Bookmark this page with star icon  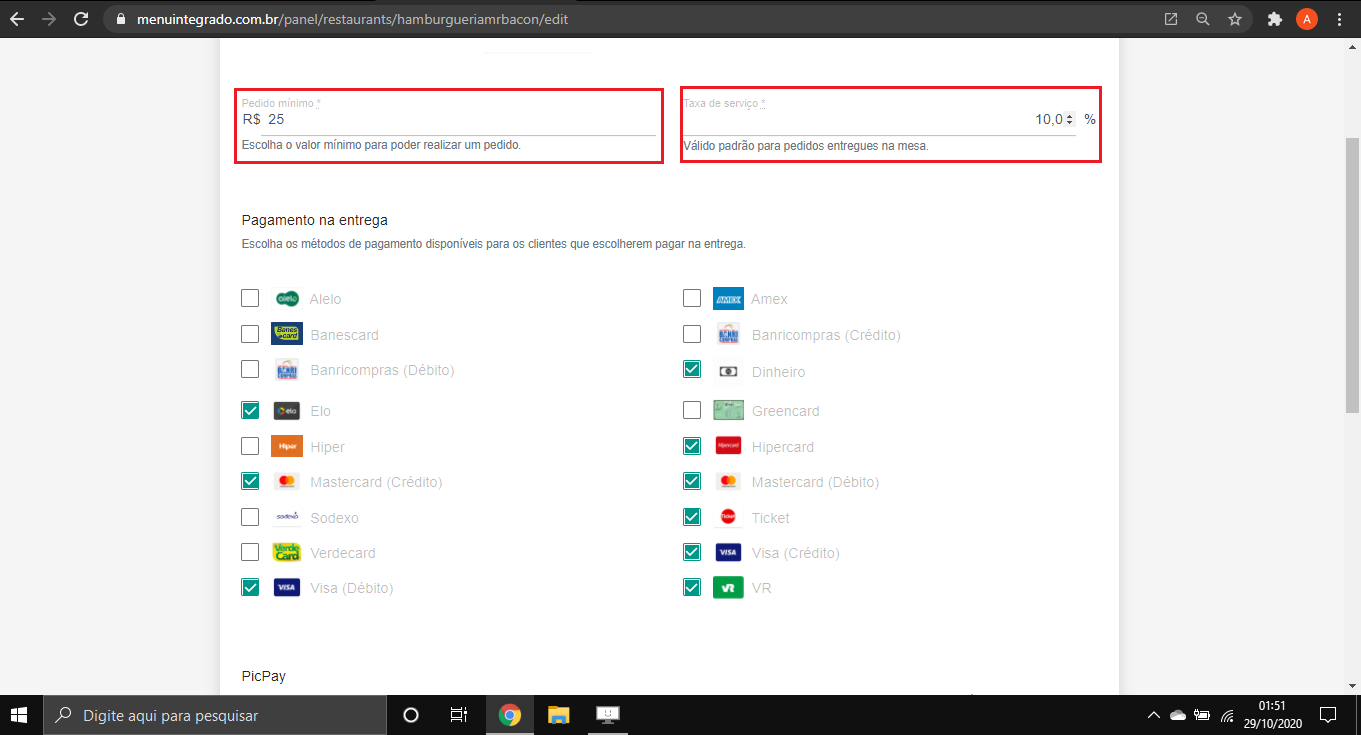click(1235, 19)
